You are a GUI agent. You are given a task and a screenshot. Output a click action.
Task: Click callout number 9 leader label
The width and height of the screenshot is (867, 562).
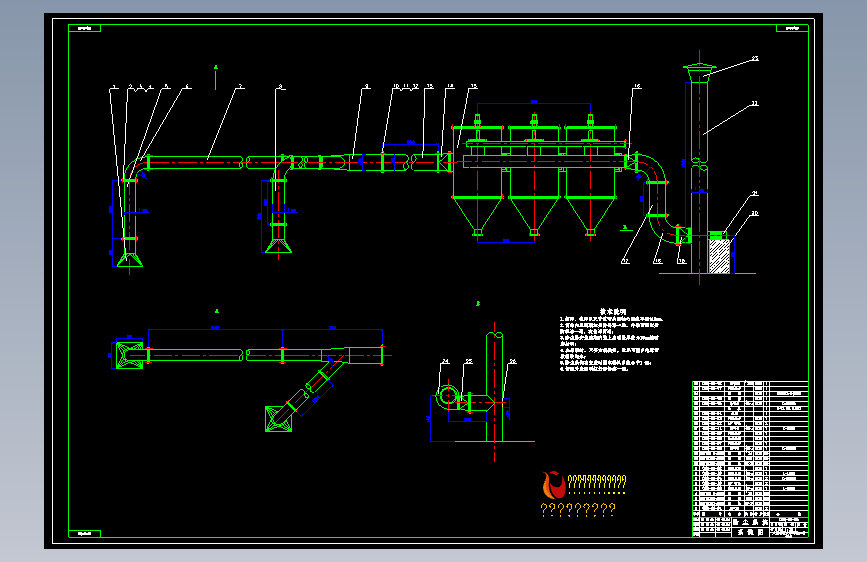pos(367,87)
